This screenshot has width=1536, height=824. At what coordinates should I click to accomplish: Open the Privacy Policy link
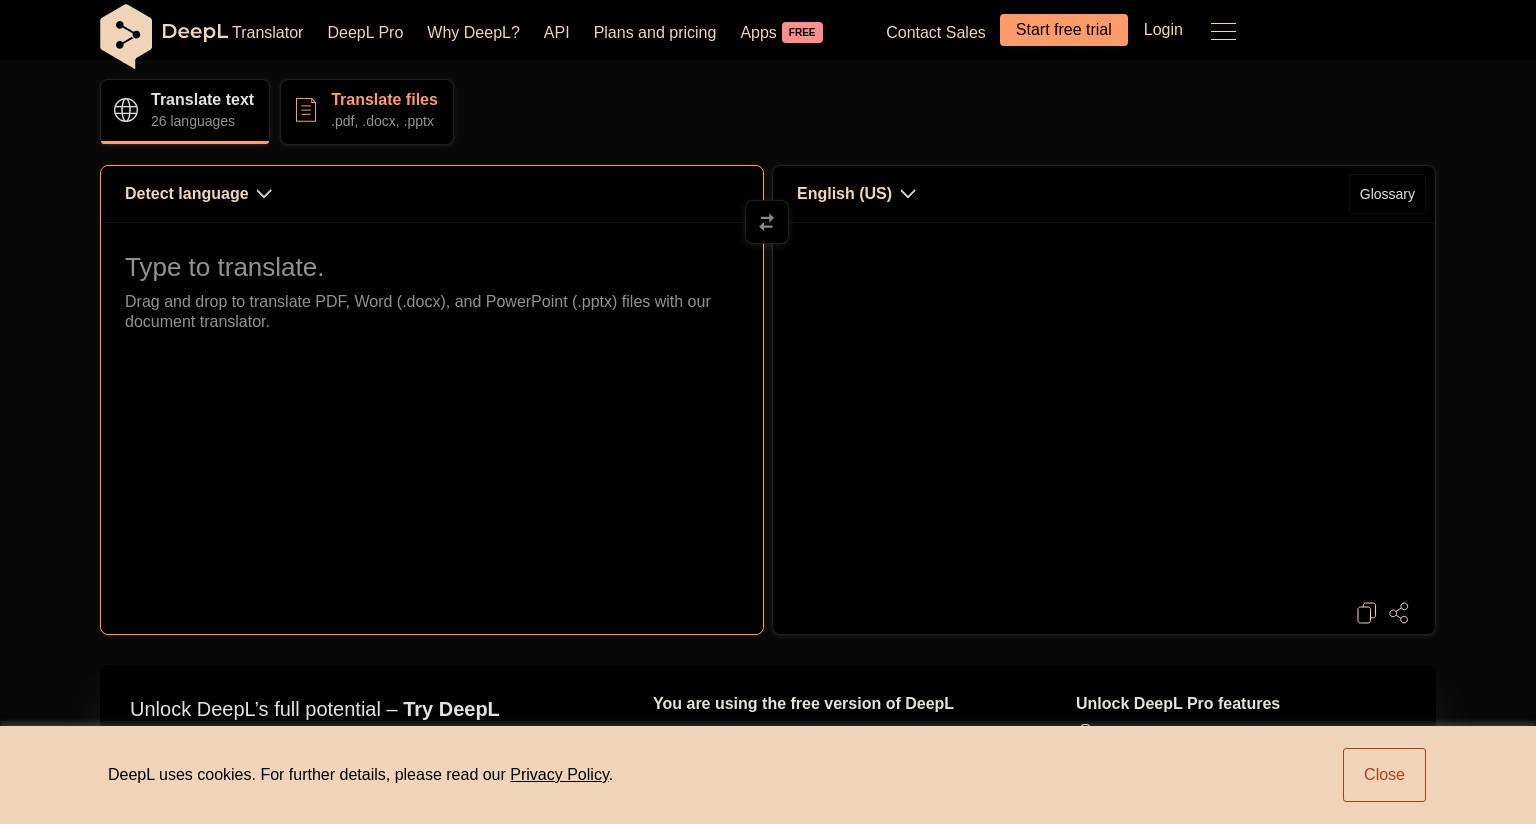tap(559, 775)
